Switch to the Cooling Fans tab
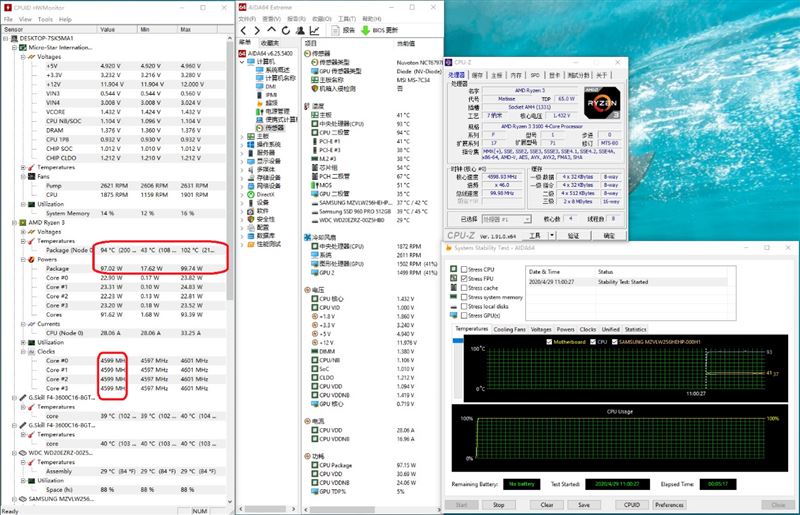The height and width of the screenshot is (515, 800). tap(509, 330)
